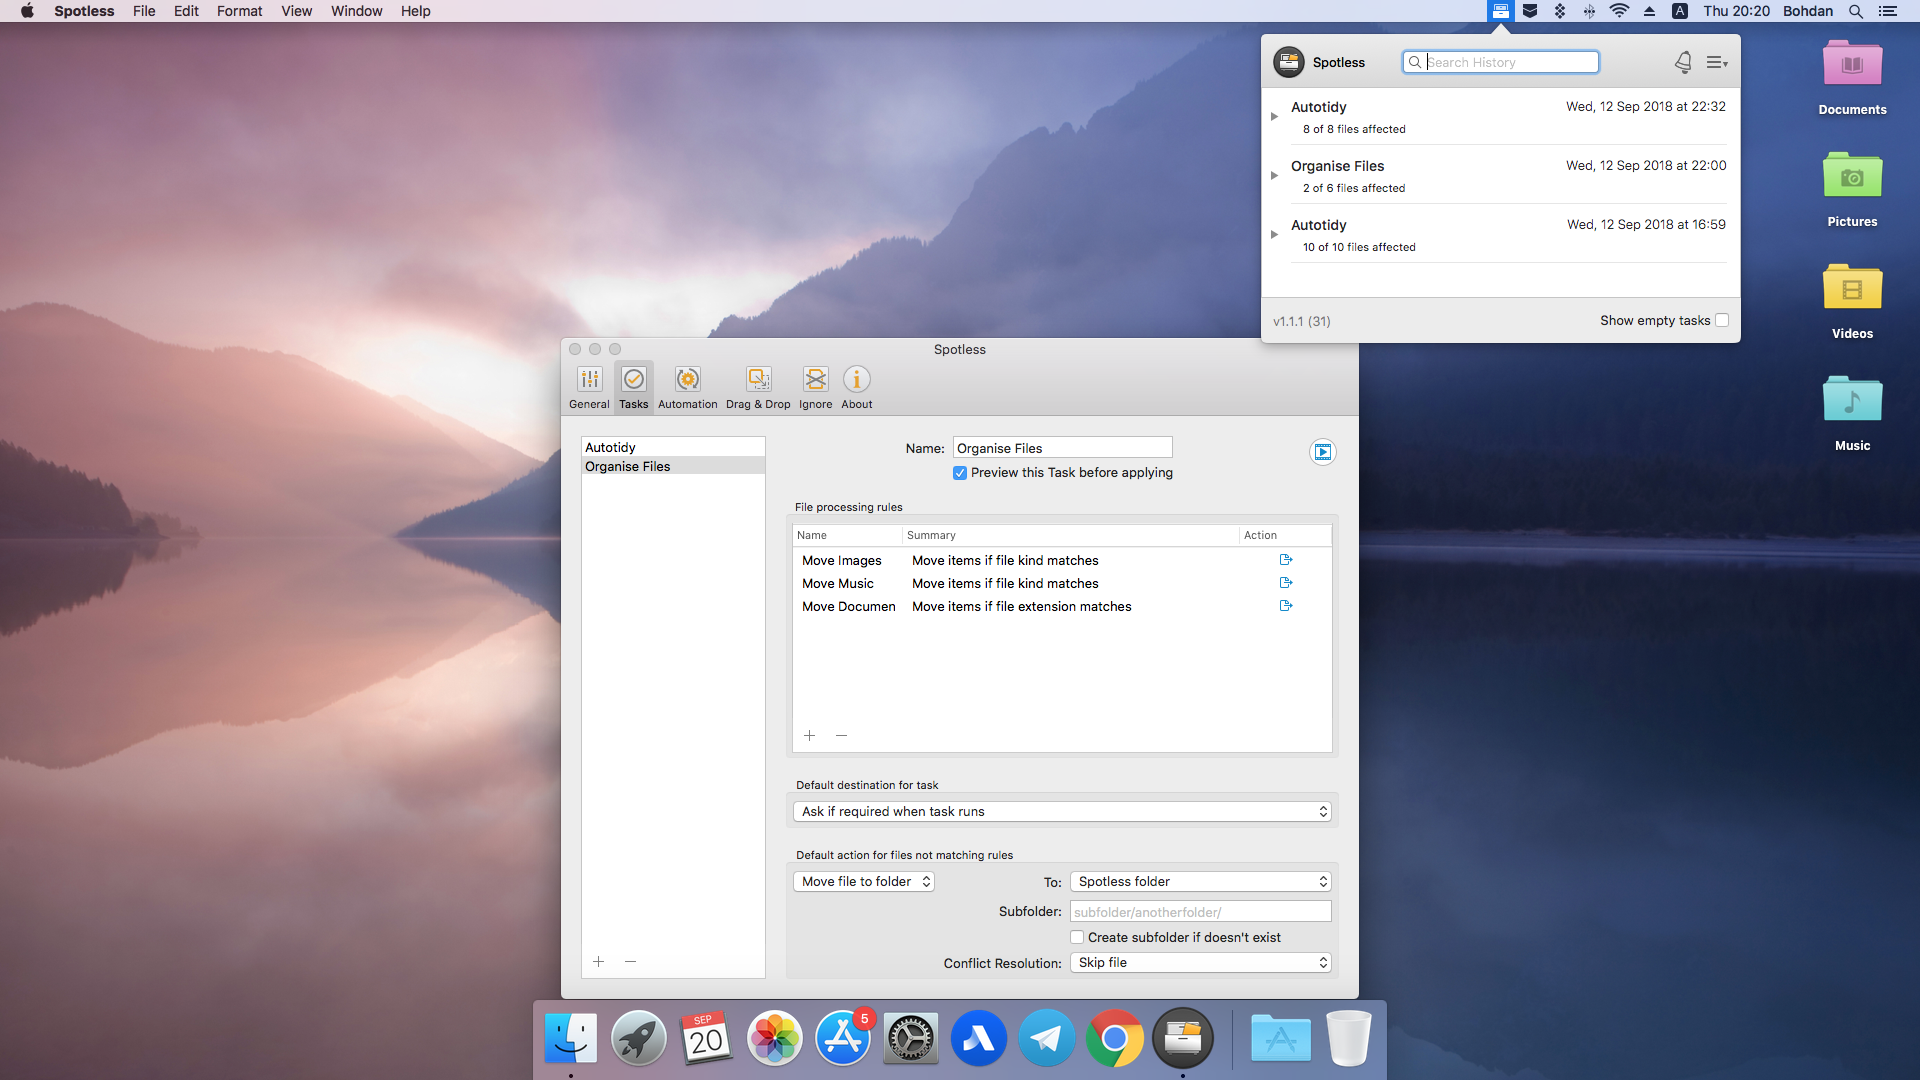Click the Spotless menu bar icon
This screenshot has width=1920, height=1080.
pyautogui.click(x=1499, y=12)
